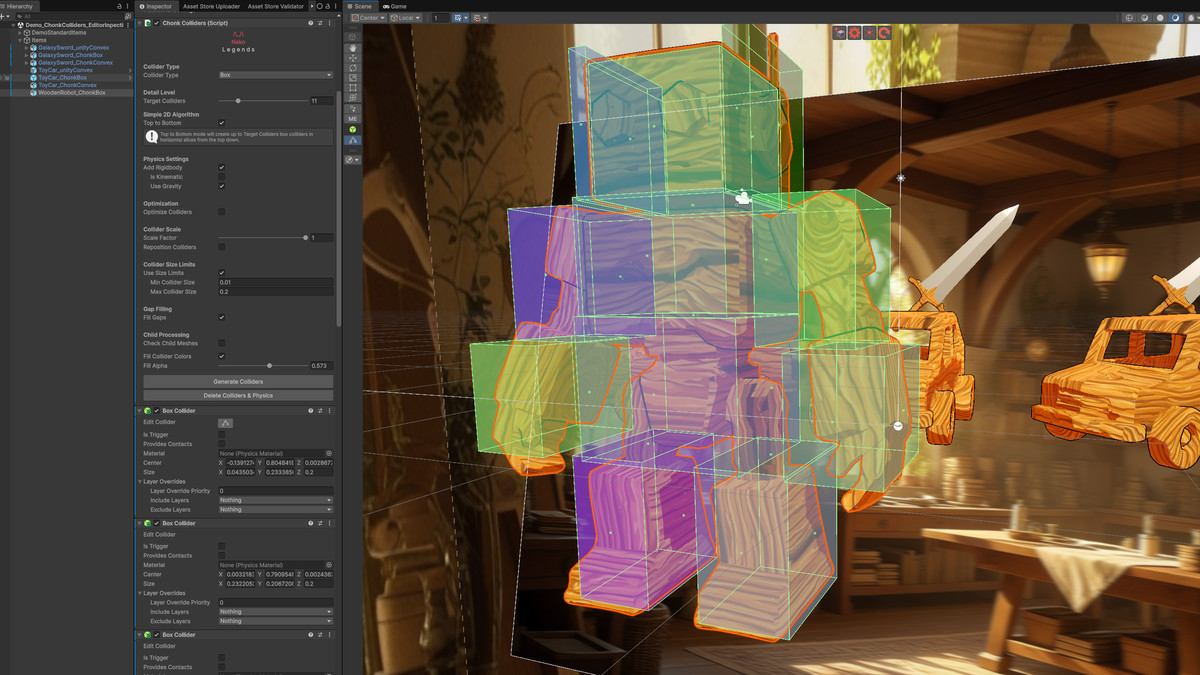1200x675 pixels.
Task: Activate the blue Edit Collider scene tool
Action: click(352, 141)
